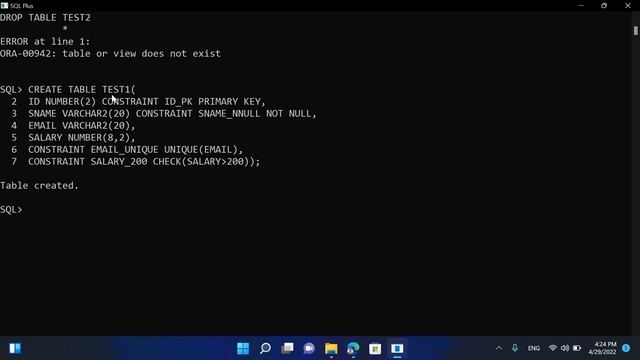The width and height of the screenshot is (640, 360).
Task: Click the vertical scrollbar thumb
Action: pyautogui.click(x=636, y=31)
